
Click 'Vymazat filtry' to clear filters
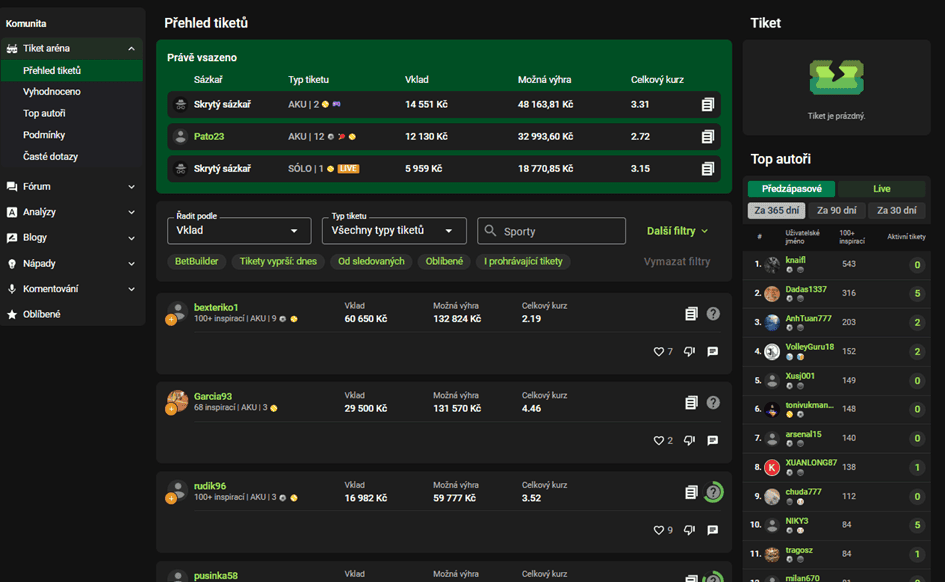[x=677, y=262]
